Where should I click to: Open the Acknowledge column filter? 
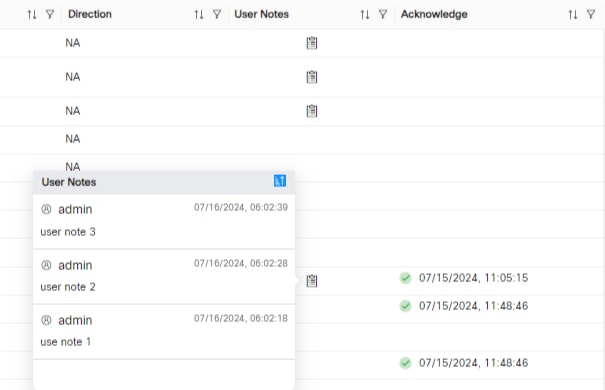[x=591, y=15]
